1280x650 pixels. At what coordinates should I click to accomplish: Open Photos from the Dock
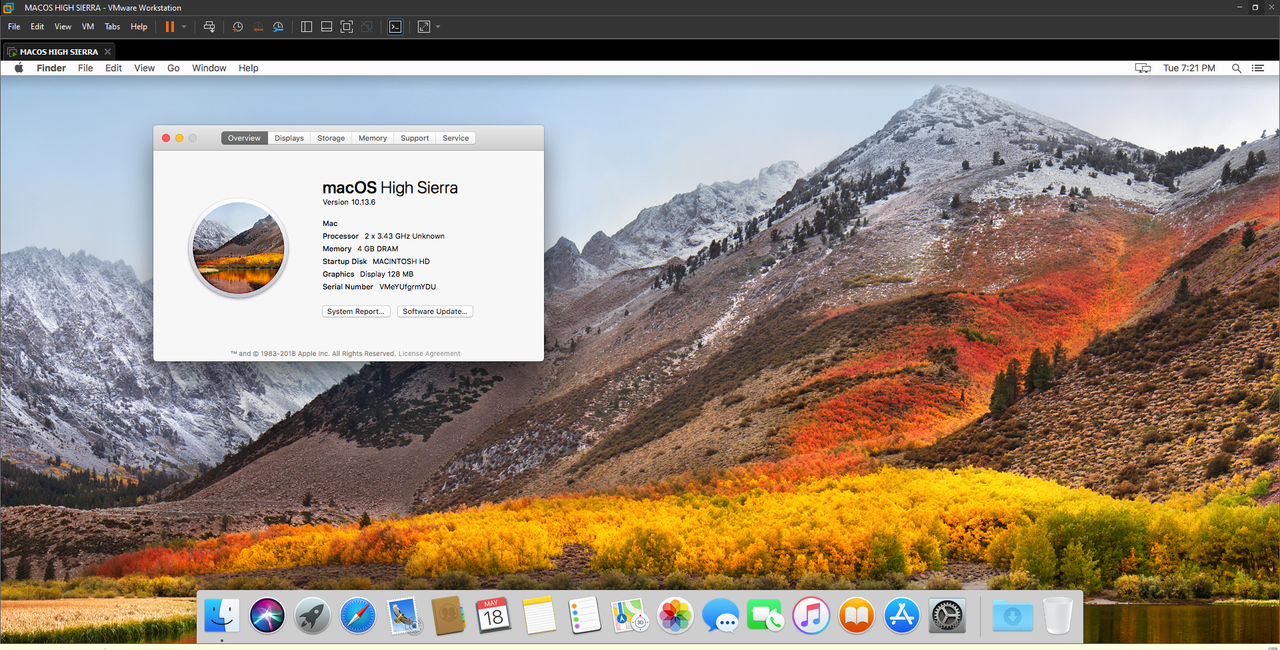[675, 615]
